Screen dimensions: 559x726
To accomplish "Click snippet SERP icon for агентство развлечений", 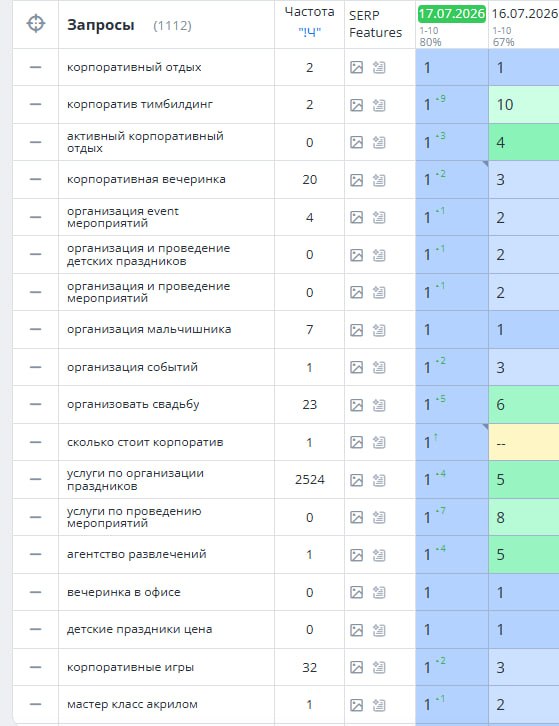I will click(379, 555).
